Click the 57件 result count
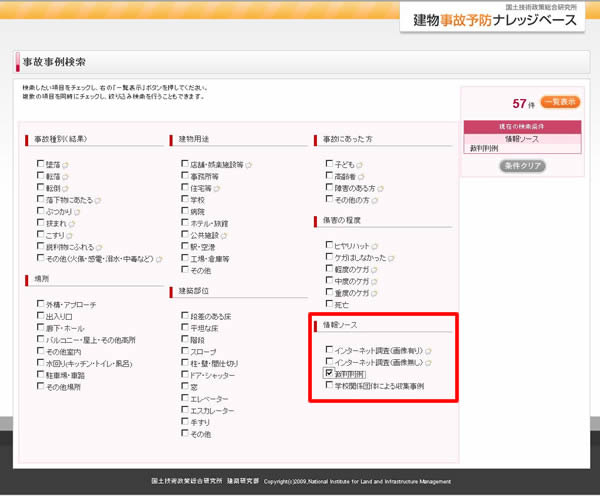 523,103
